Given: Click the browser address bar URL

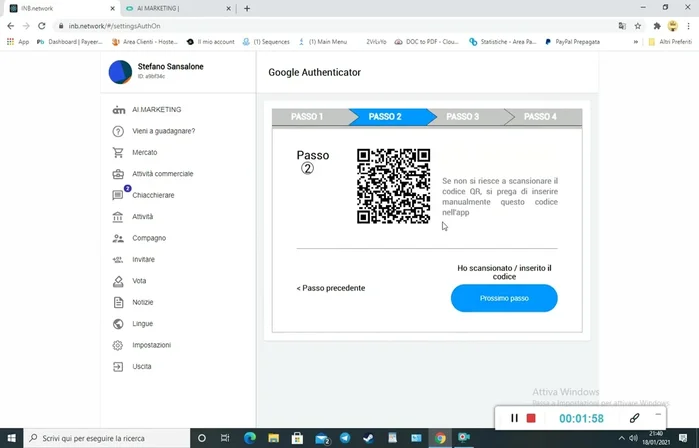Looking at the screenshot, I should 114,26.
